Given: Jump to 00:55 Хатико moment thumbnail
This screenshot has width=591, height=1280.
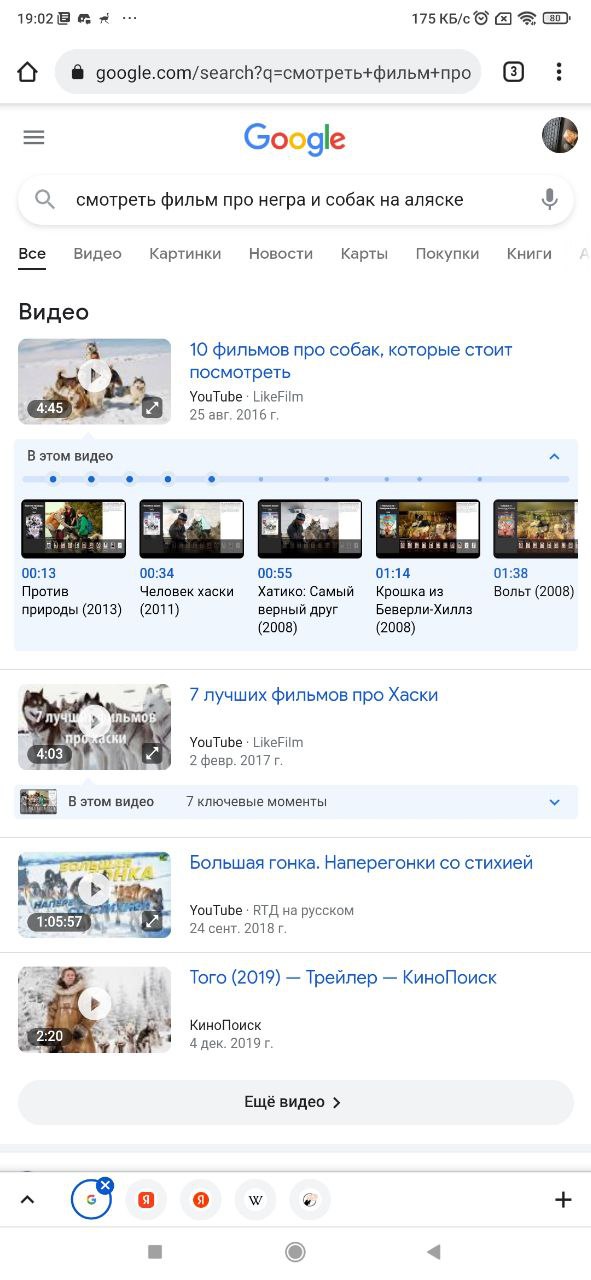Looking at the screenshot, I should click(310, 529).
